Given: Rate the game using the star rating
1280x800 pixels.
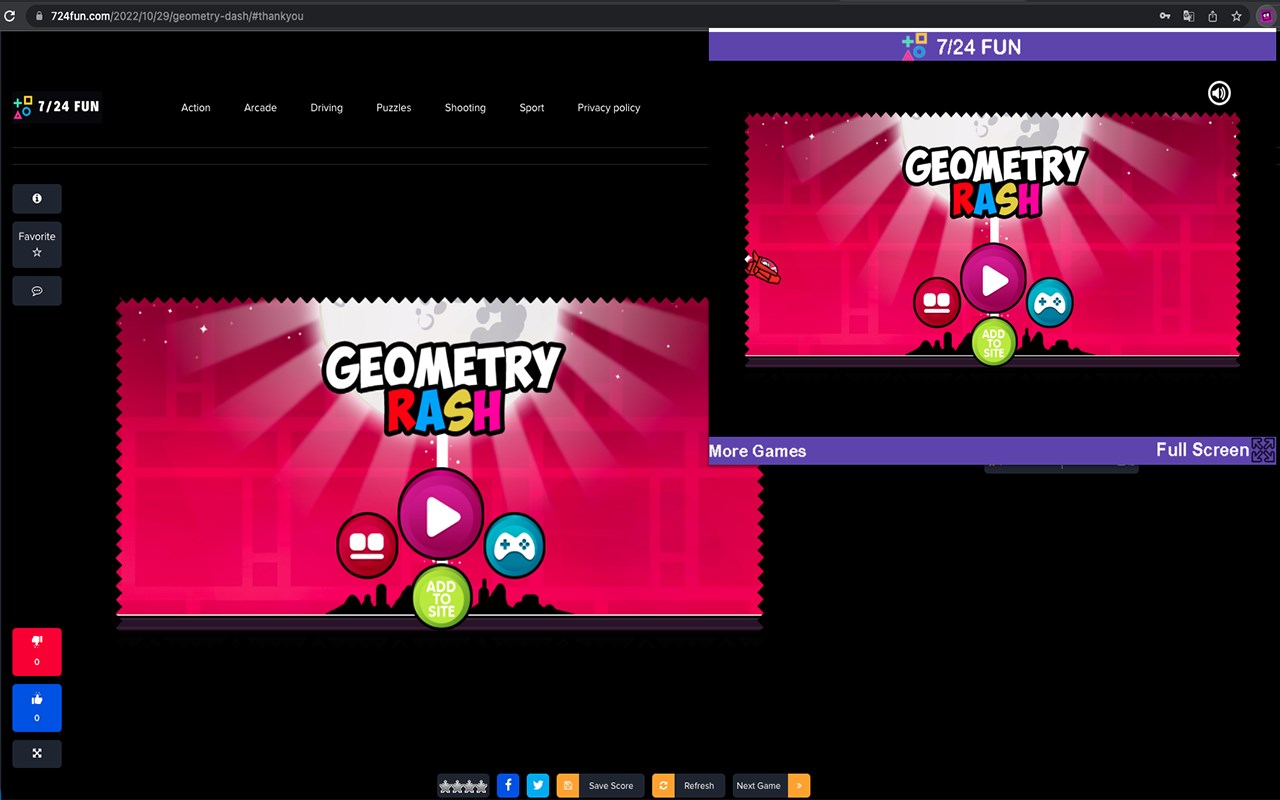Looking at the screenshot, I should pos(463,786).
